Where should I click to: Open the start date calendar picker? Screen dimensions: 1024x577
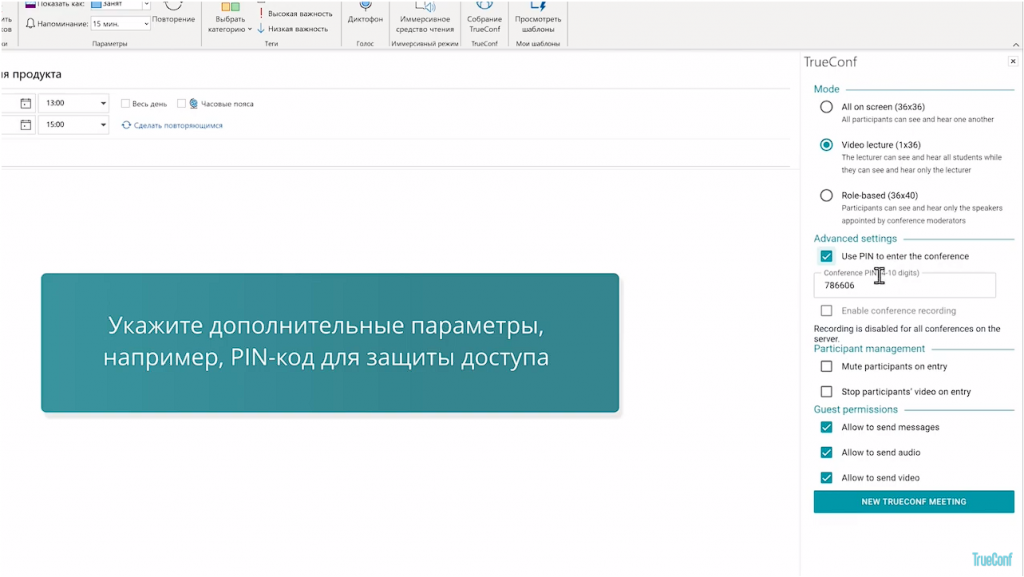[x=25, y=103]
